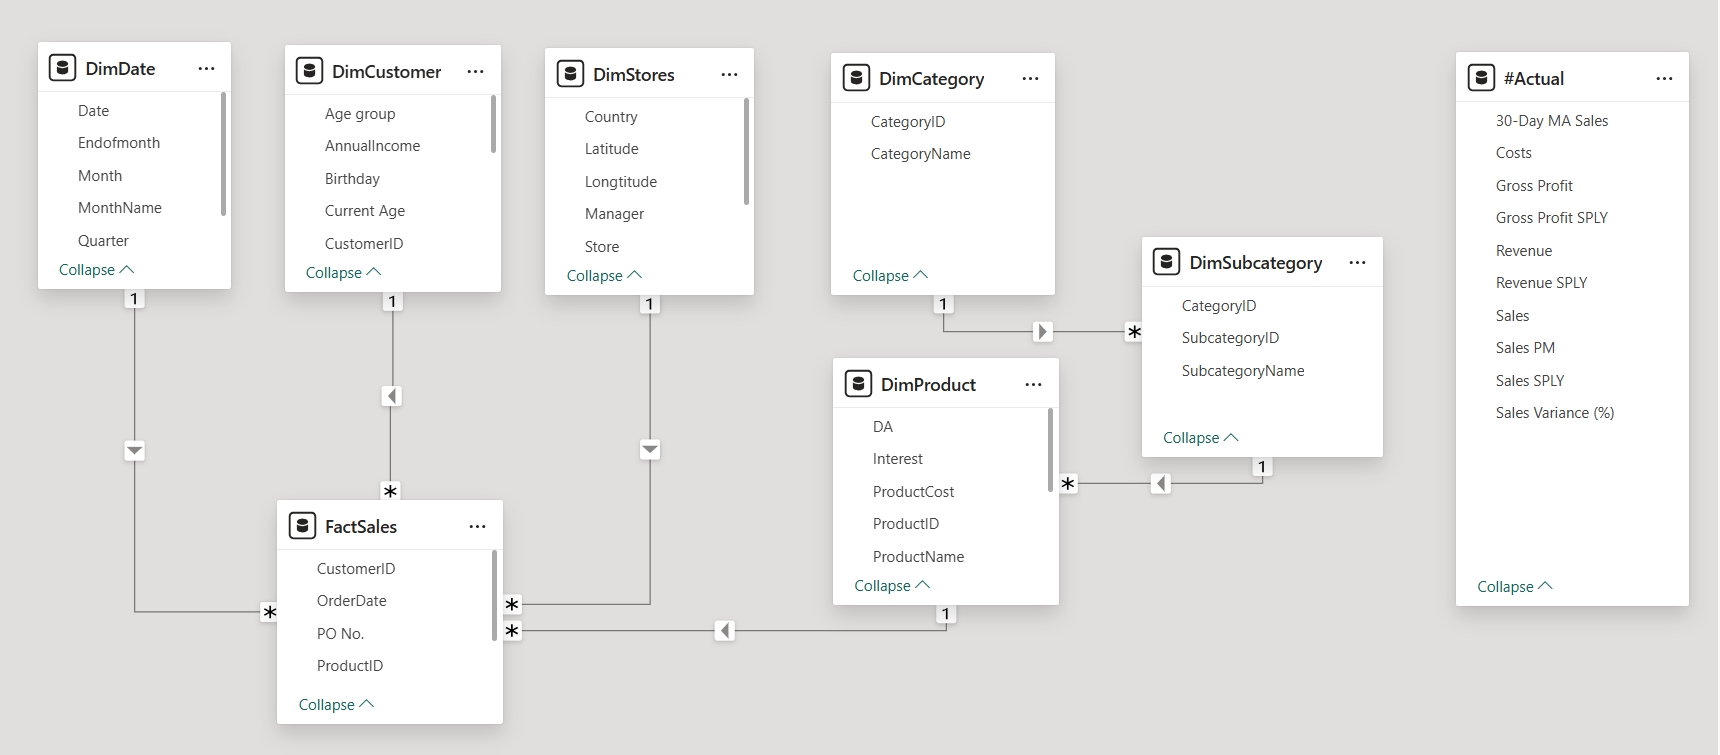Screen dimensions: 1720x755
Task: Click the #Actual table icon
Action: tap(1481, 78)
